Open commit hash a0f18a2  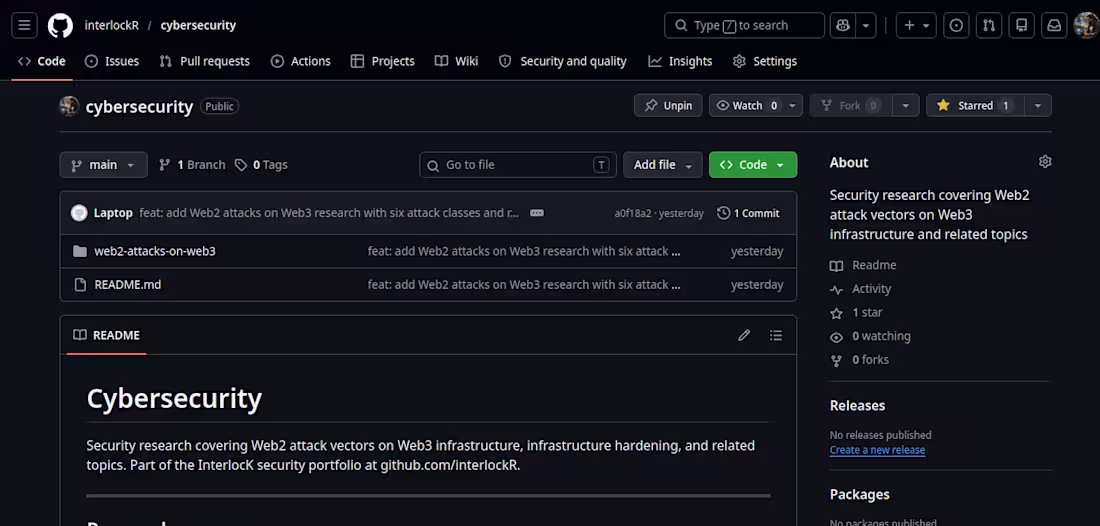633,213
